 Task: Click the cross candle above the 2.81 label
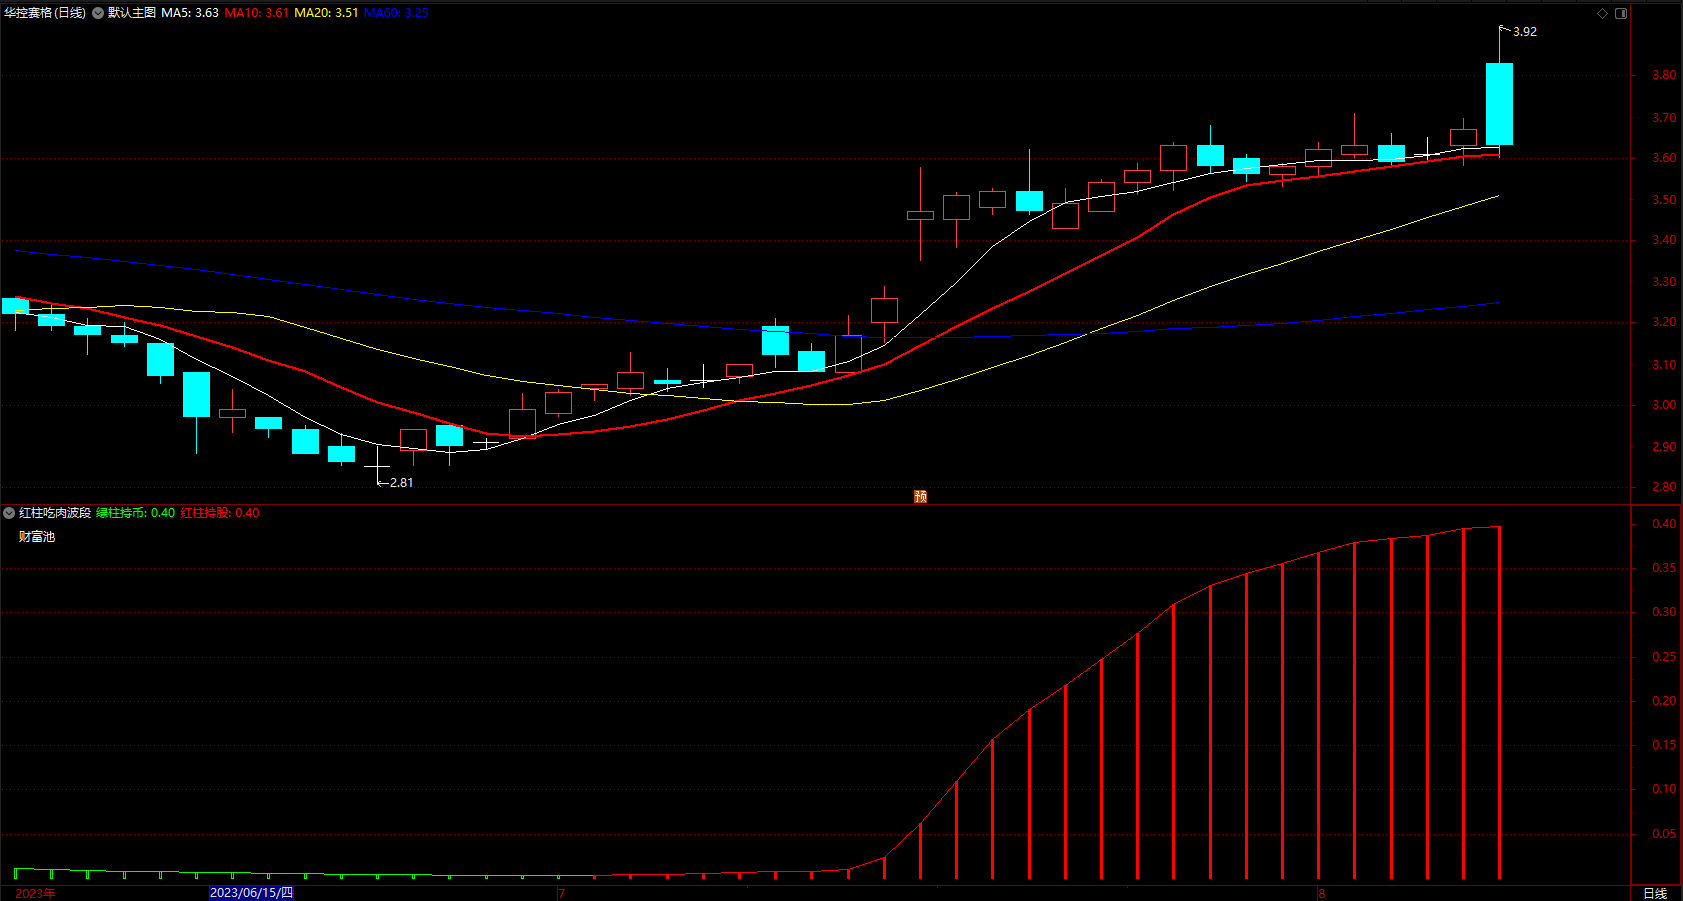pyautogui.click(x=377, y=466)
